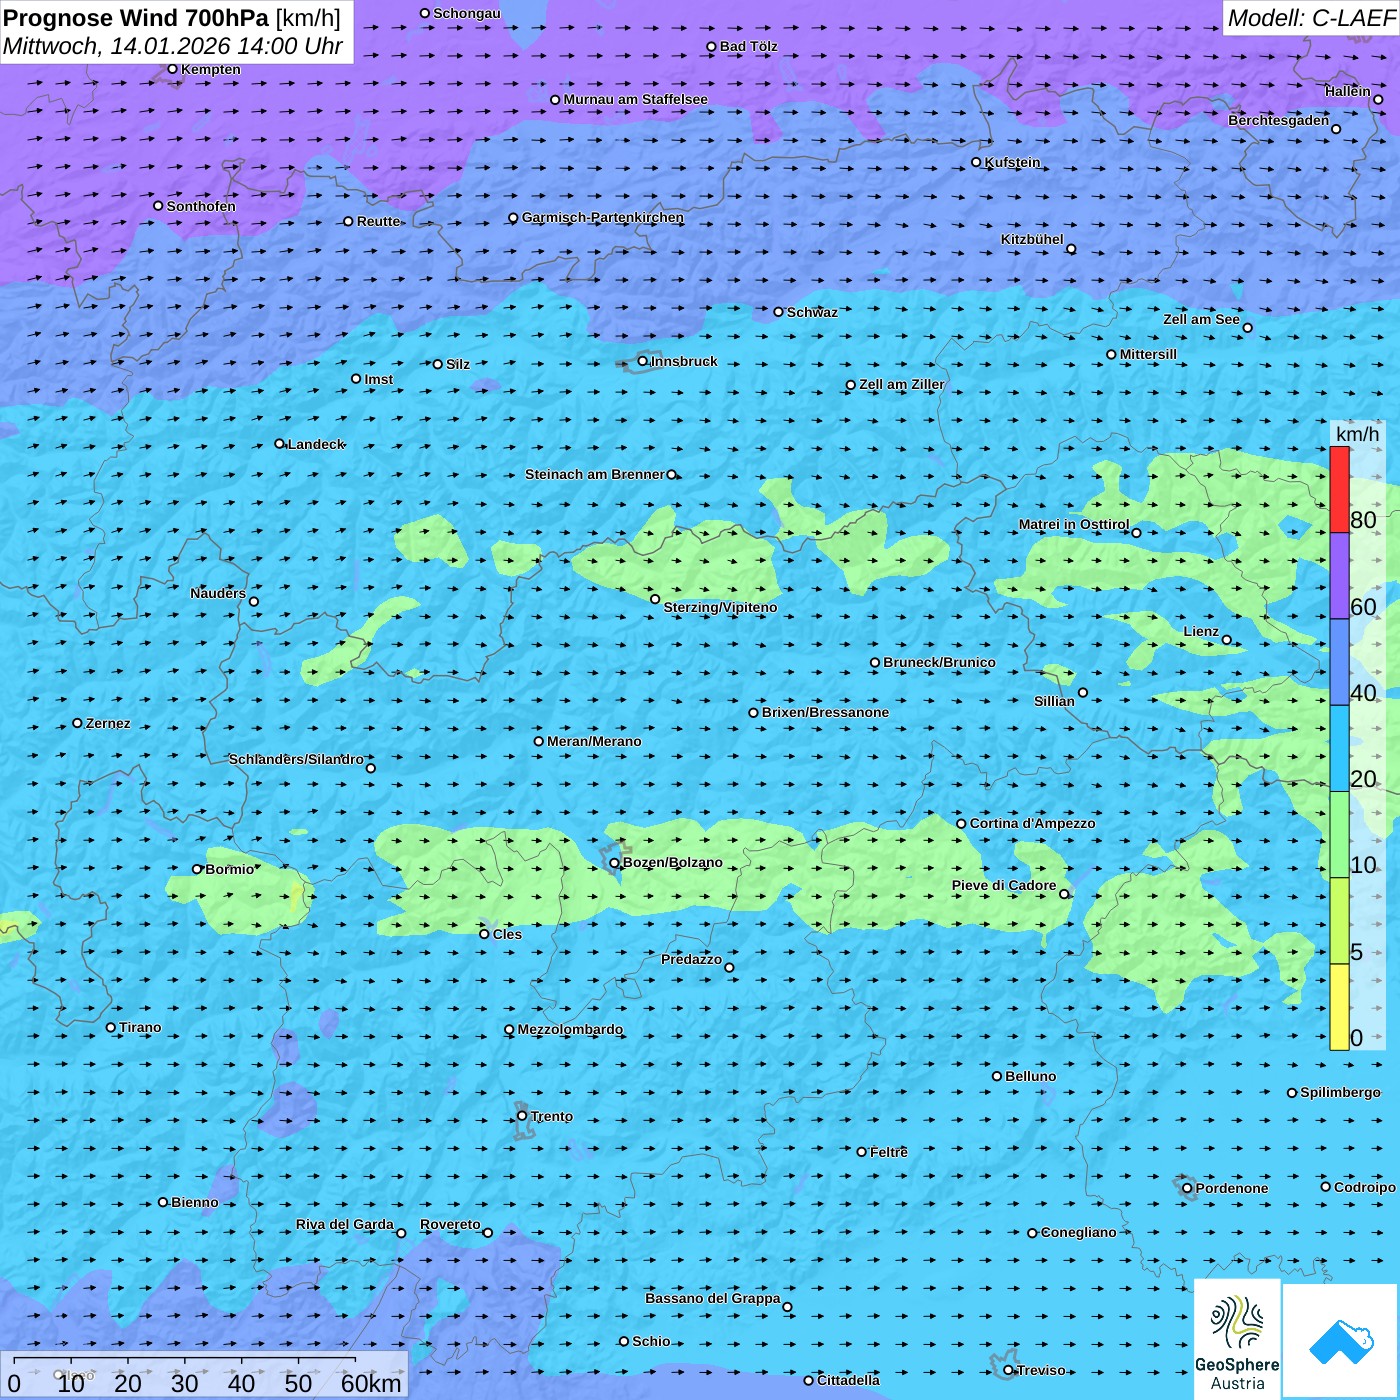Click the Bozen/Bolzano city marker
The image size is (1400, 1400).
[x=615, y=863]
